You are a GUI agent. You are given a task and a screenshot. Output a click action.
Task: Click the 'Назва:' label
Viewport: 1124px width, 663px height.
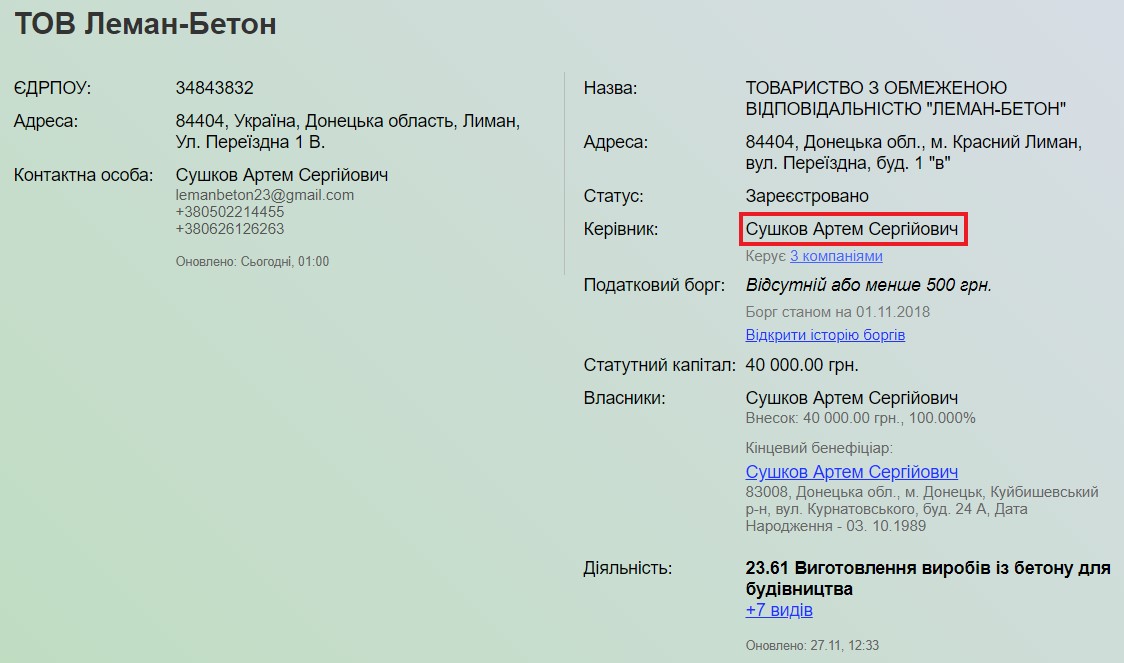[610, 87]
